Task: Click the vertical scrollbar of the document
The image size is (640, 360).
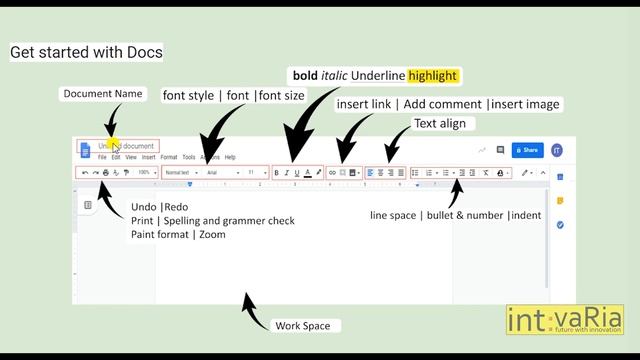Action: (546, 238)
